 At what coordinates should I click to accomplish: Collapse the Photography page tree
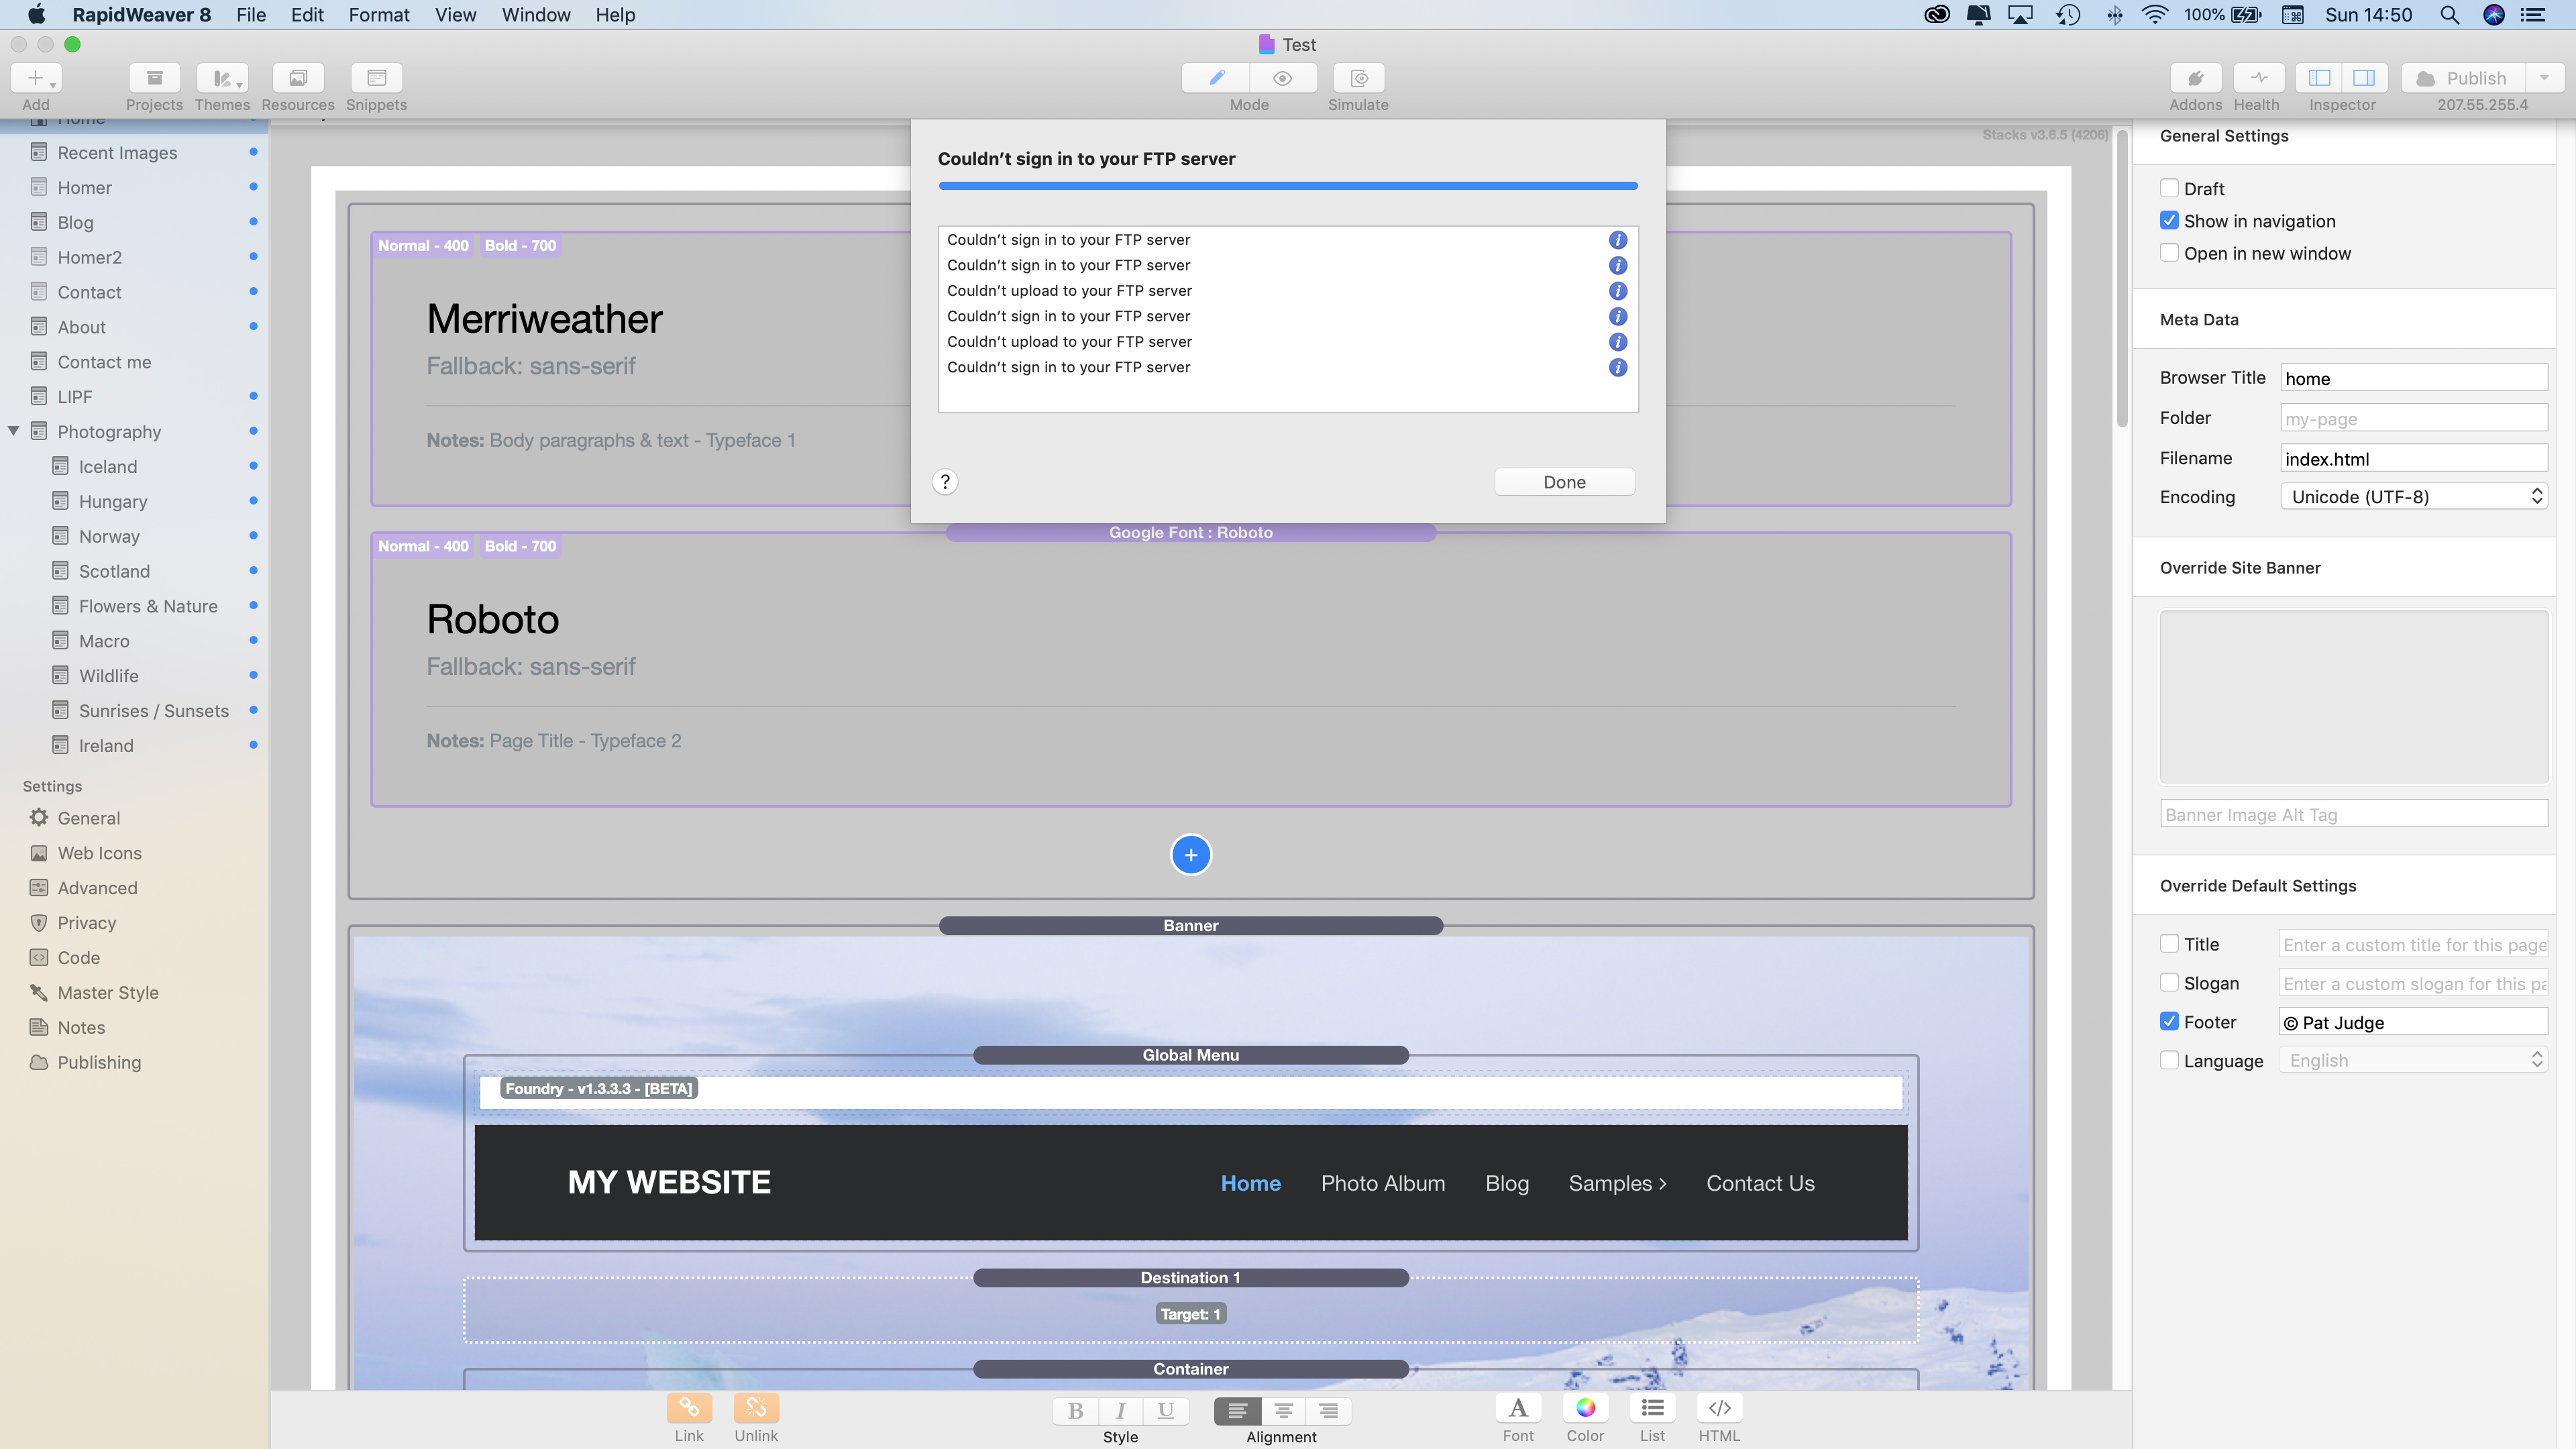tap(14, 431)
